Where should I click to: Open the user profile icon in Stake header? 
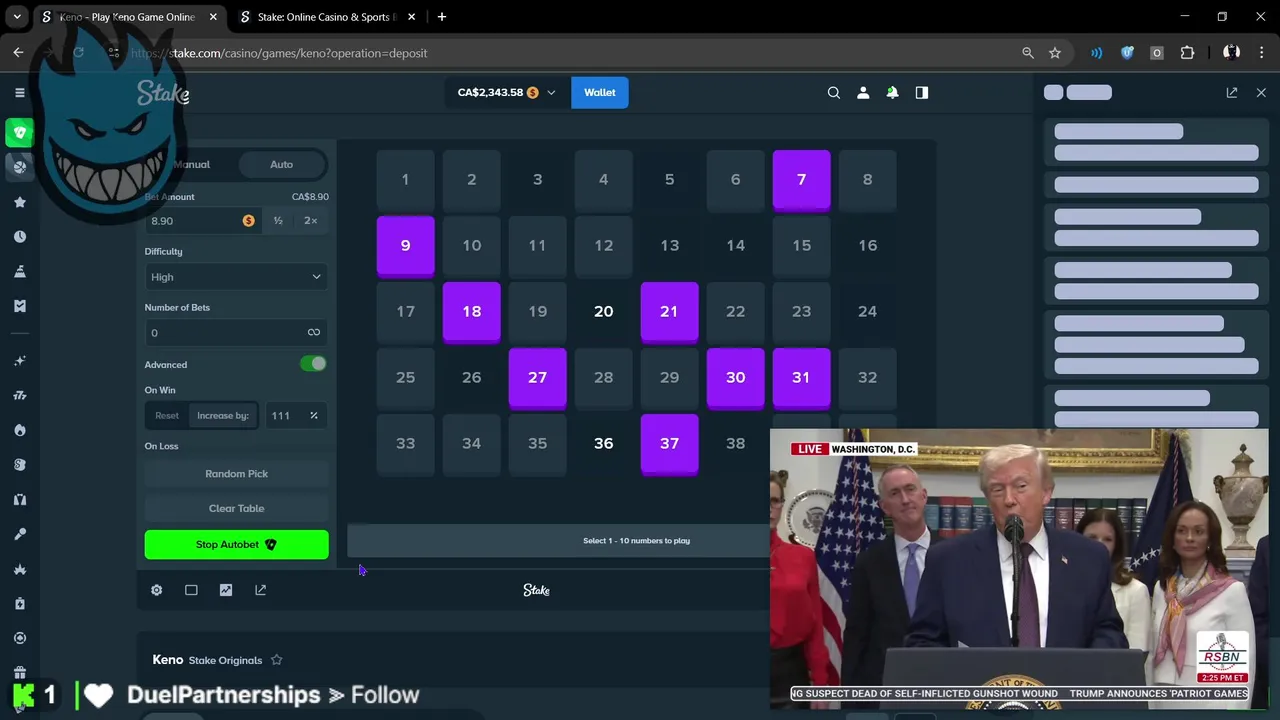[863, 92]
